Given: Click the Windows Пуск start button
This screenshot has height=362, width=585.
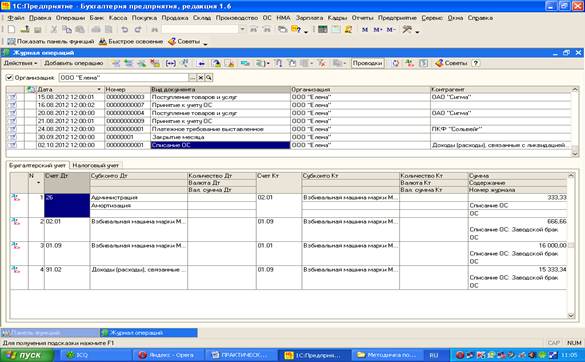Looking at the screenshot, I should 27,355.
